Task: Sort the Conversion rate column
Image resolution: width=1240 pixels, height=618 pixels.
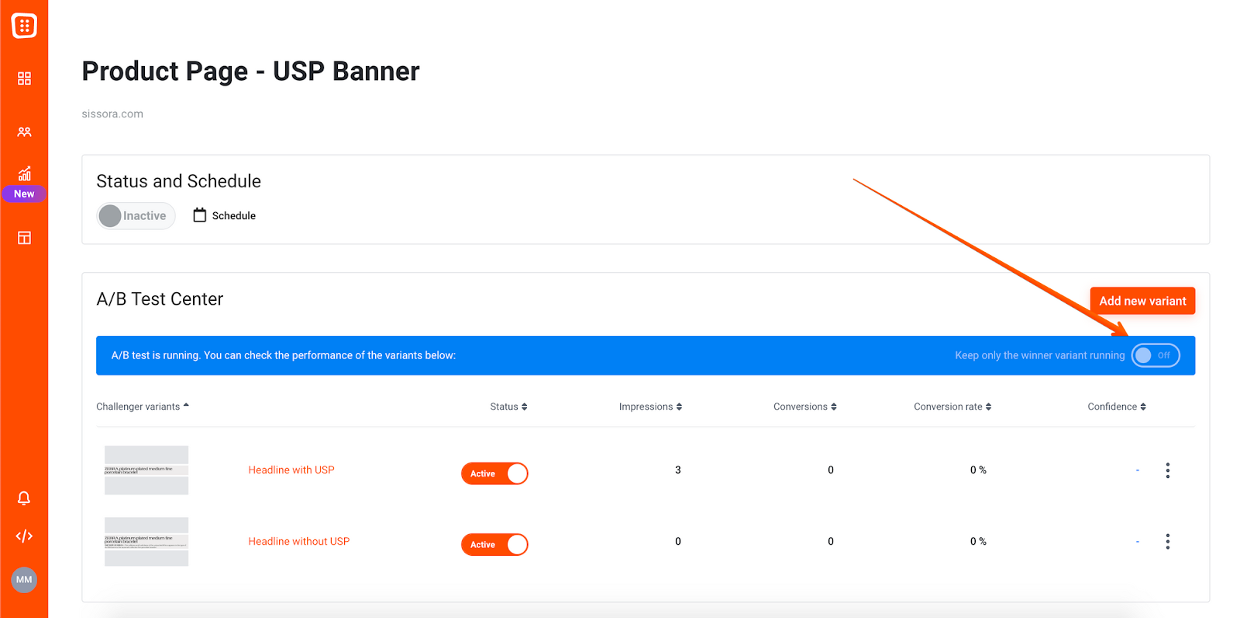Action: (988, 406)
